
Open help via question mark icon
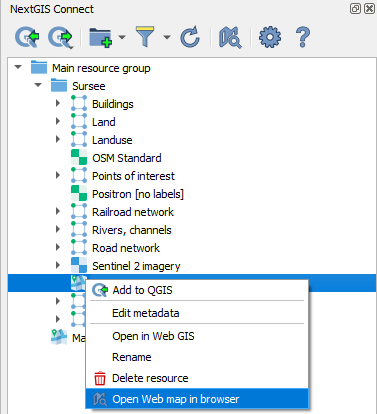(303, 37)
